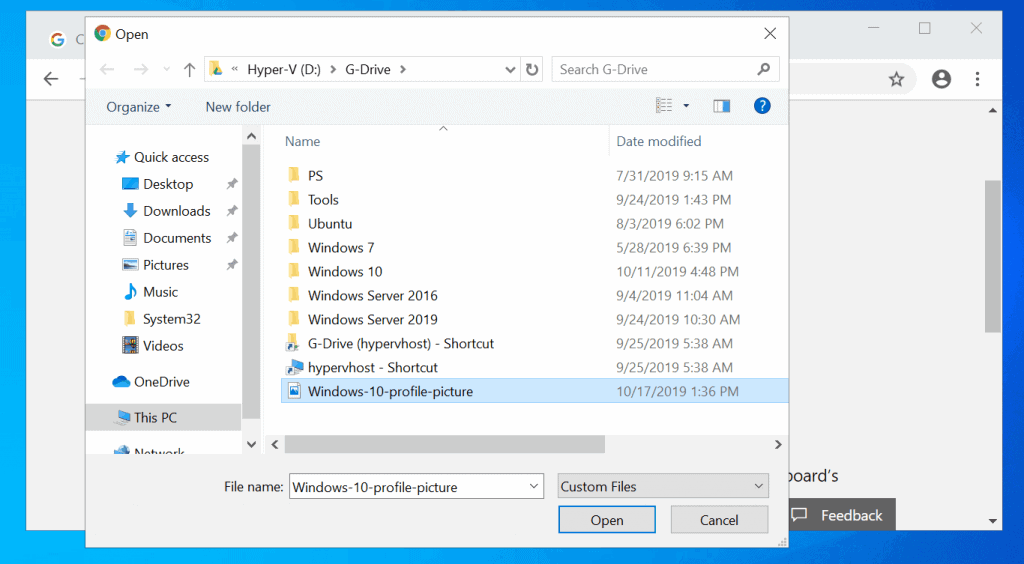Click G-Drive (hypervhost) shortcut icon
The height and width of the screenshot is (564, 1024).
click(x=294, y=343)
